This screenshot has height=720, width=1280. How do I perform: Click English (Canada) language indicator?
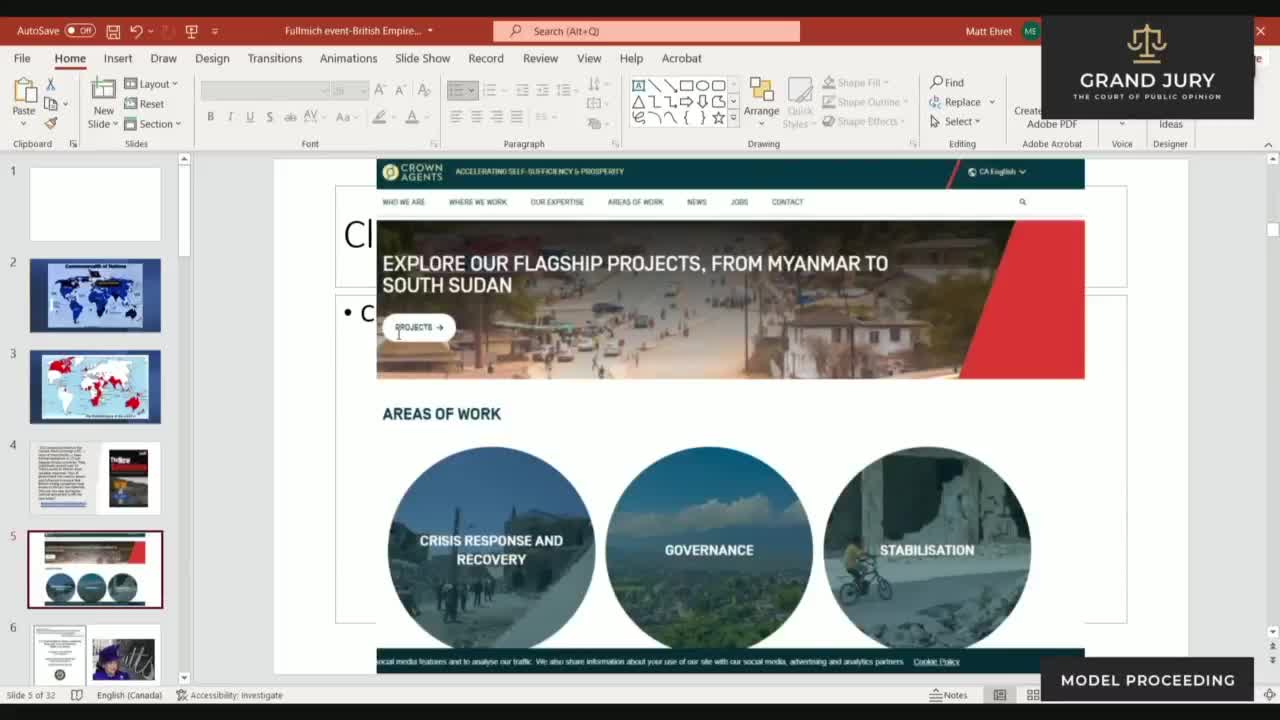pos(129,695)
